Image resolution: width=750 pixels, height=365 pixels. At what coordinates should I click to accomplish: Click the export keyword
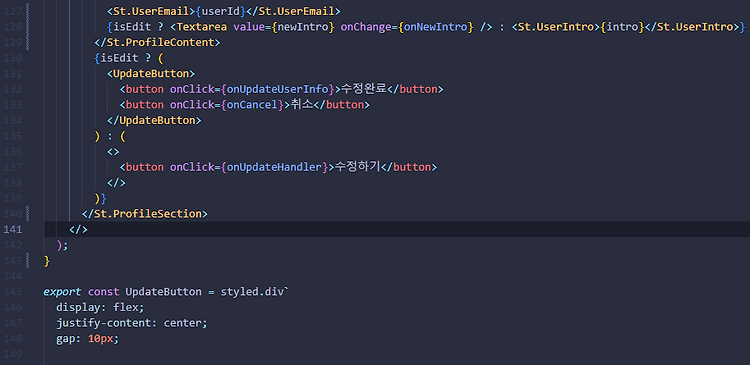62,292
